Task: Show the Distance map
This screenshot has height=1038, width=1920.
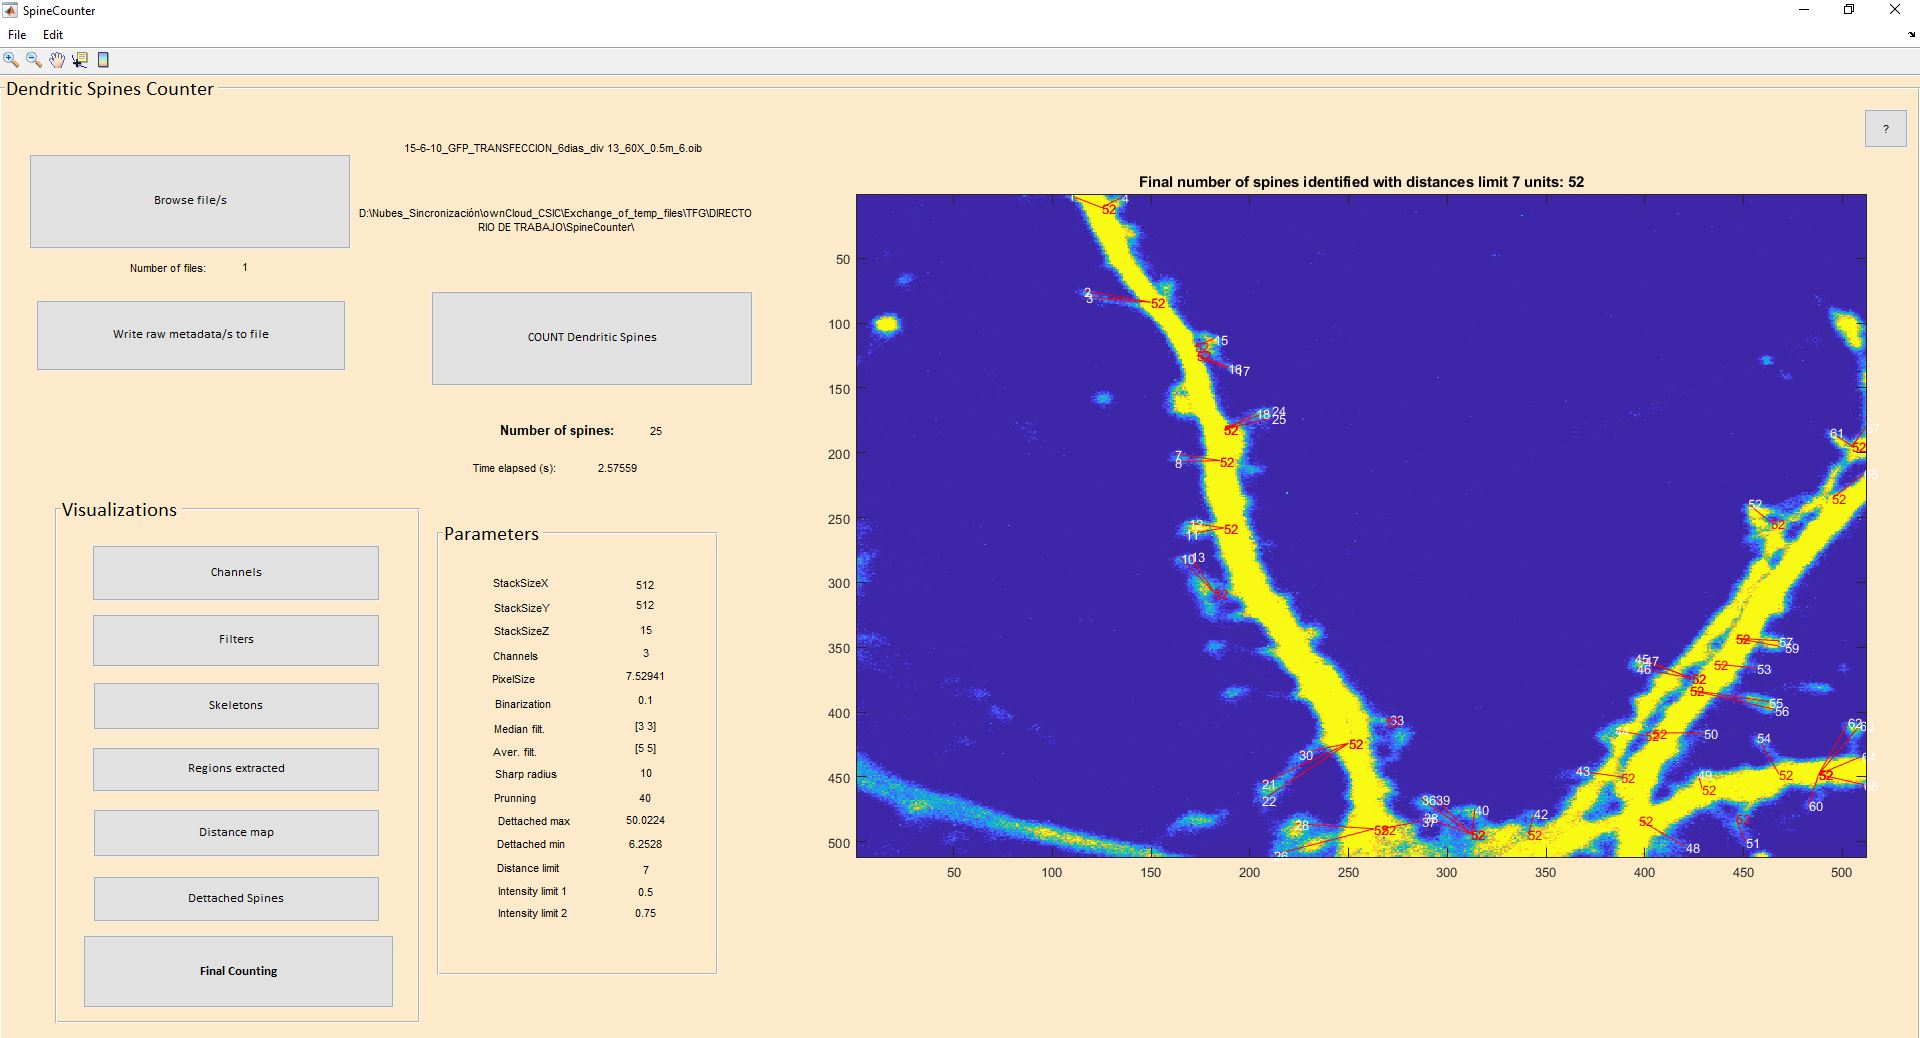Action: tap(236, 833)
